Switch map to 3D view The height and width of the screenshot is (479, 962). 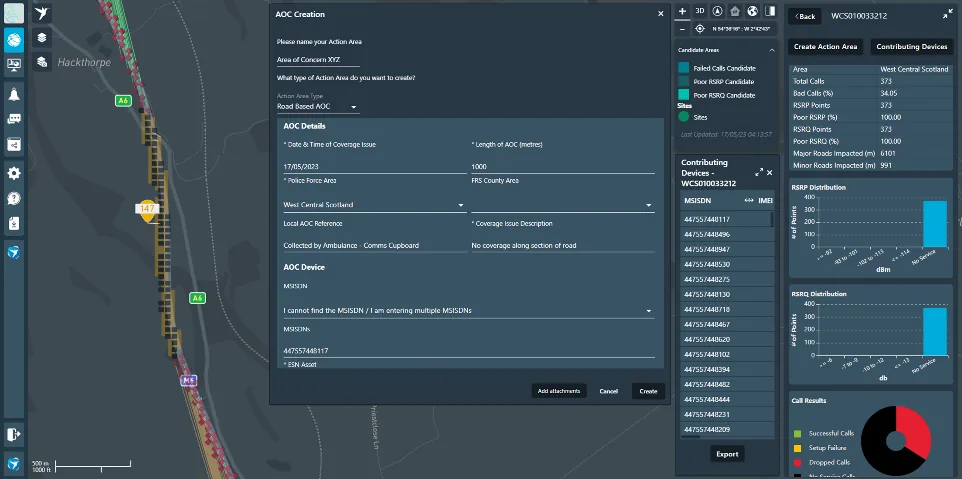(x=700, y=11)
